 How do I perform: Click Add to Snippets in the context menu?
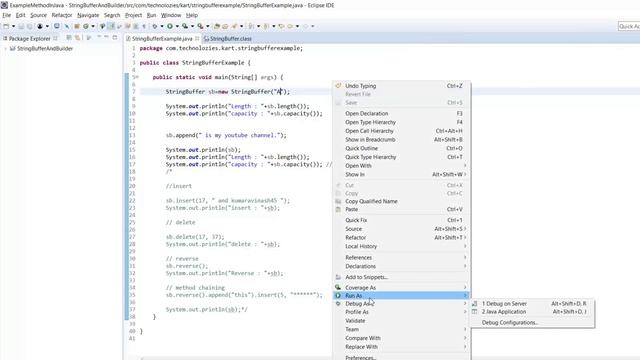pyautogui.click(x=402, y=277)
